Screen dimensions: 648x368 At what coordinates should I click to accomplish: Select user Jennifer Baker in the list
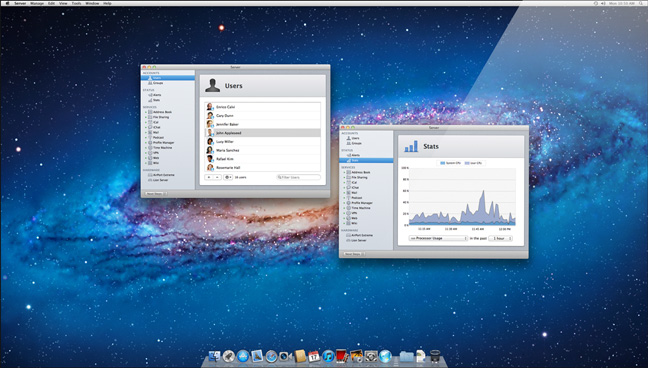click(262, 124)
